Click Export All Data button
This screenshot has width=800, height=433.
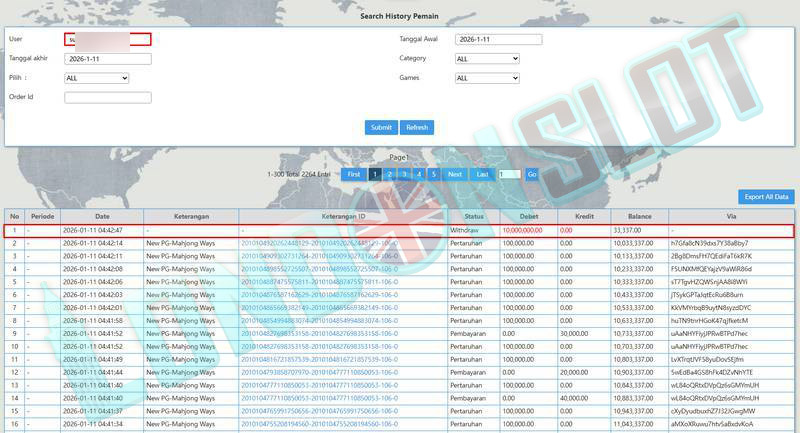pos(767,197)
